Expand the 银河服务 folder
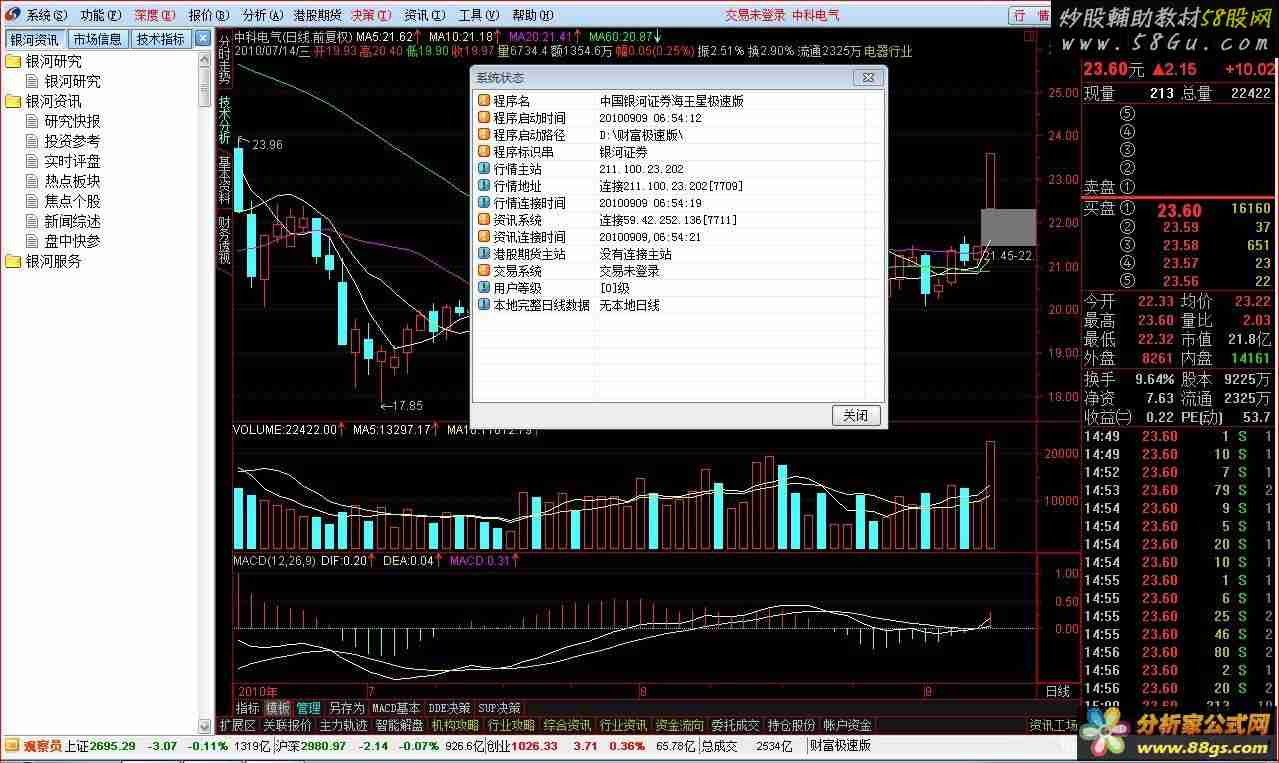The width and height of the screenshot is (1279, 763). point(13,261)
